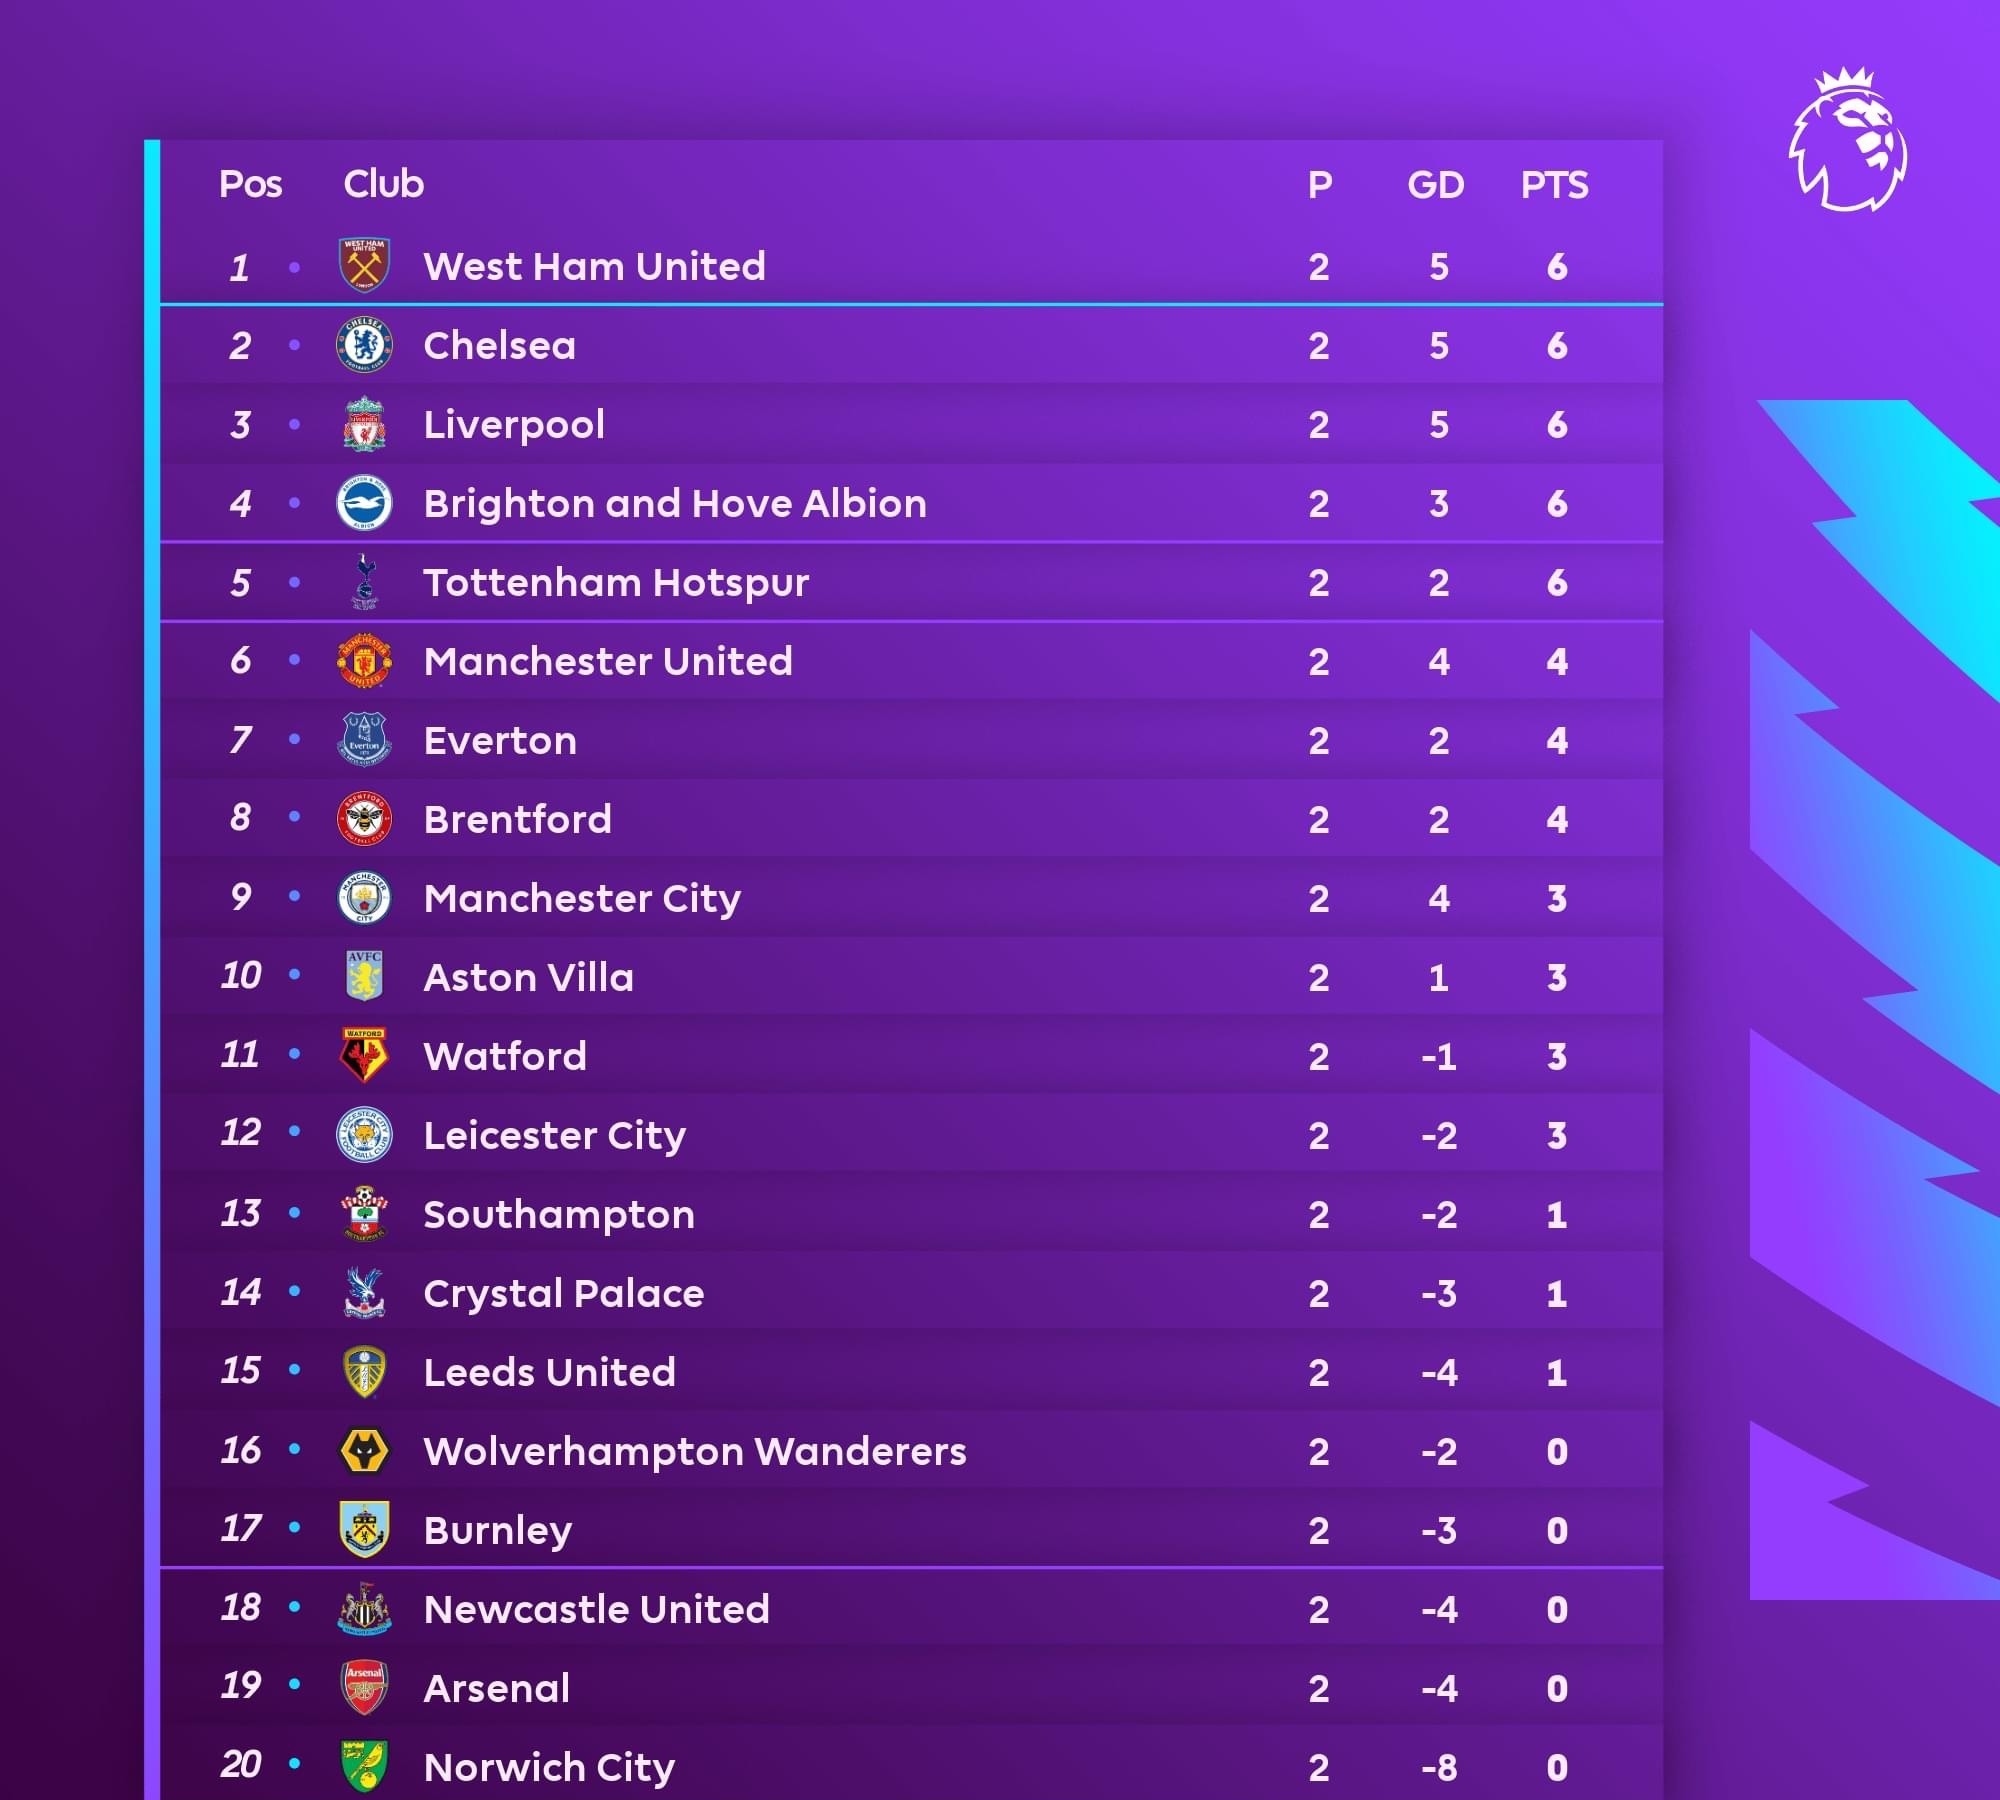Click the Watford club crest
Screen dimensions: 2000x1800
point(364,1056)
